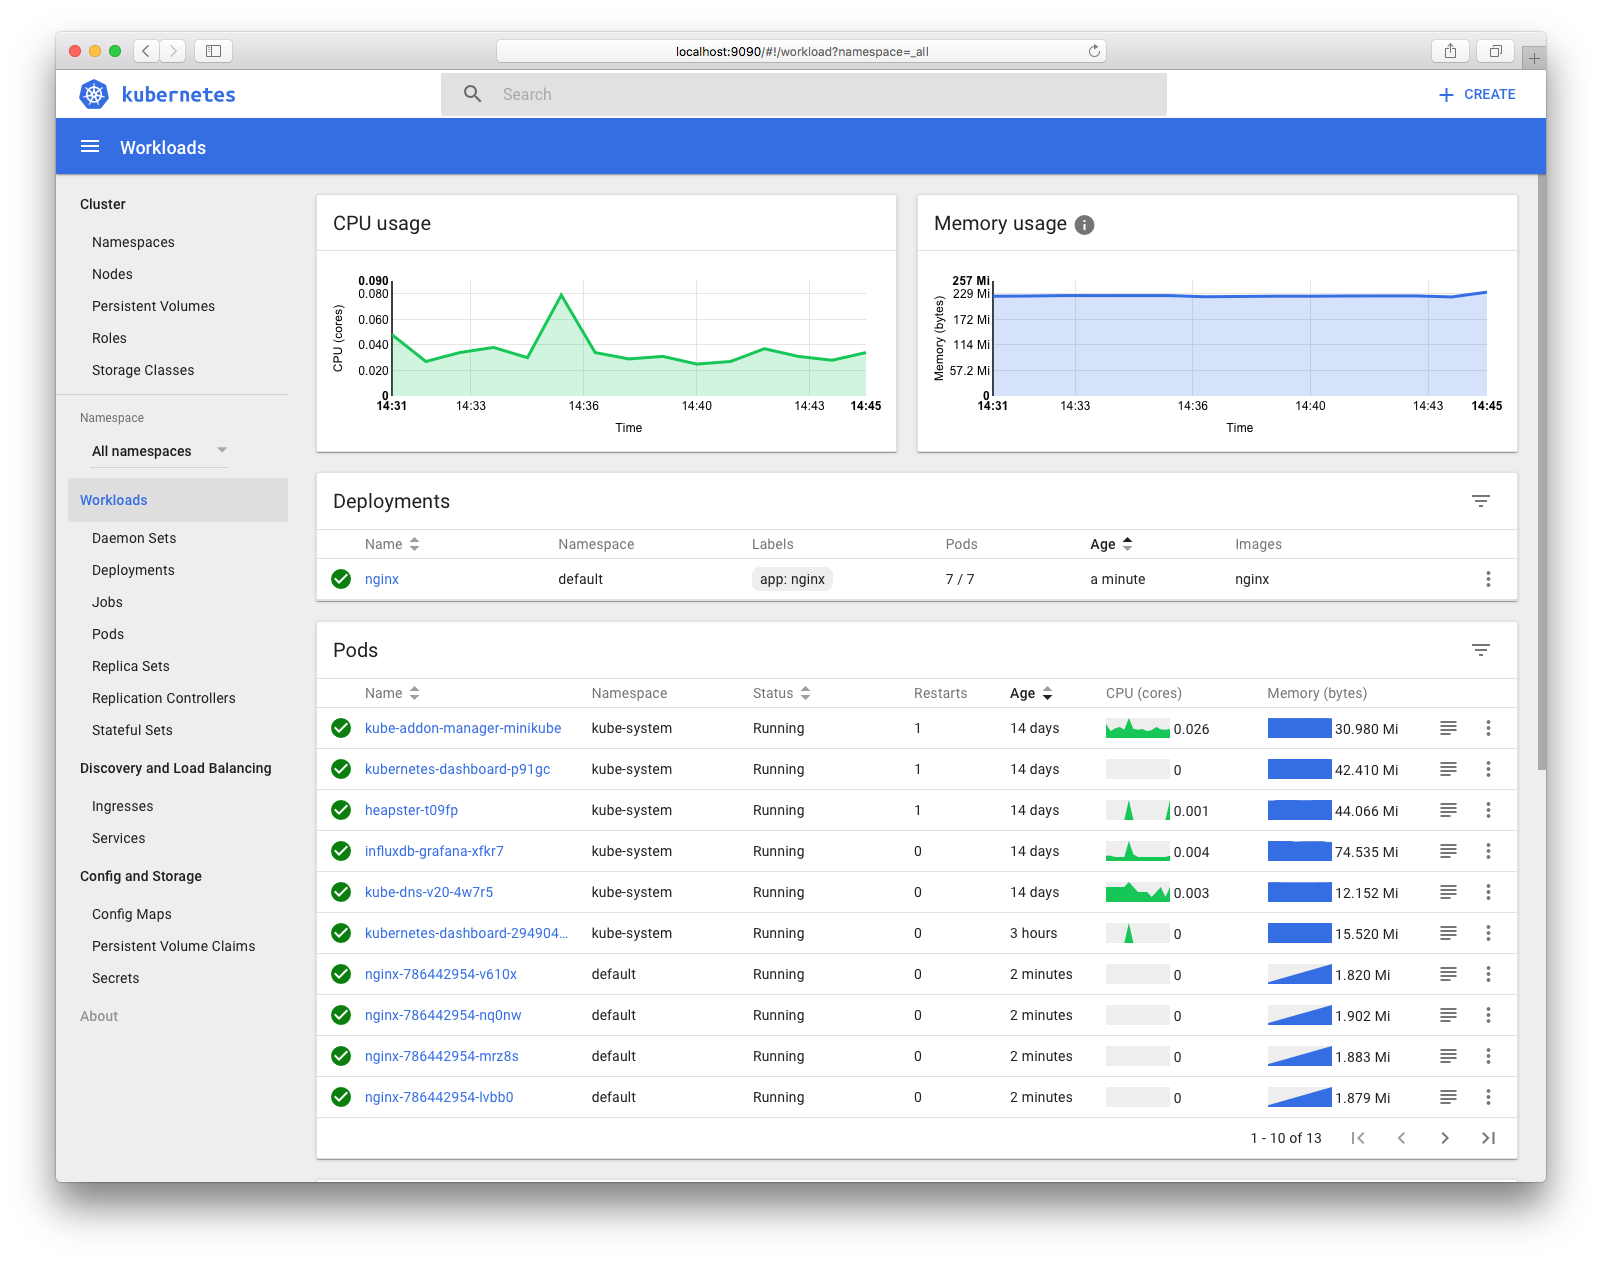The height and width of the screenshot is (1262, 1602).
Task: Open the heapster-t09fp pod link
Action: (411, 810)
